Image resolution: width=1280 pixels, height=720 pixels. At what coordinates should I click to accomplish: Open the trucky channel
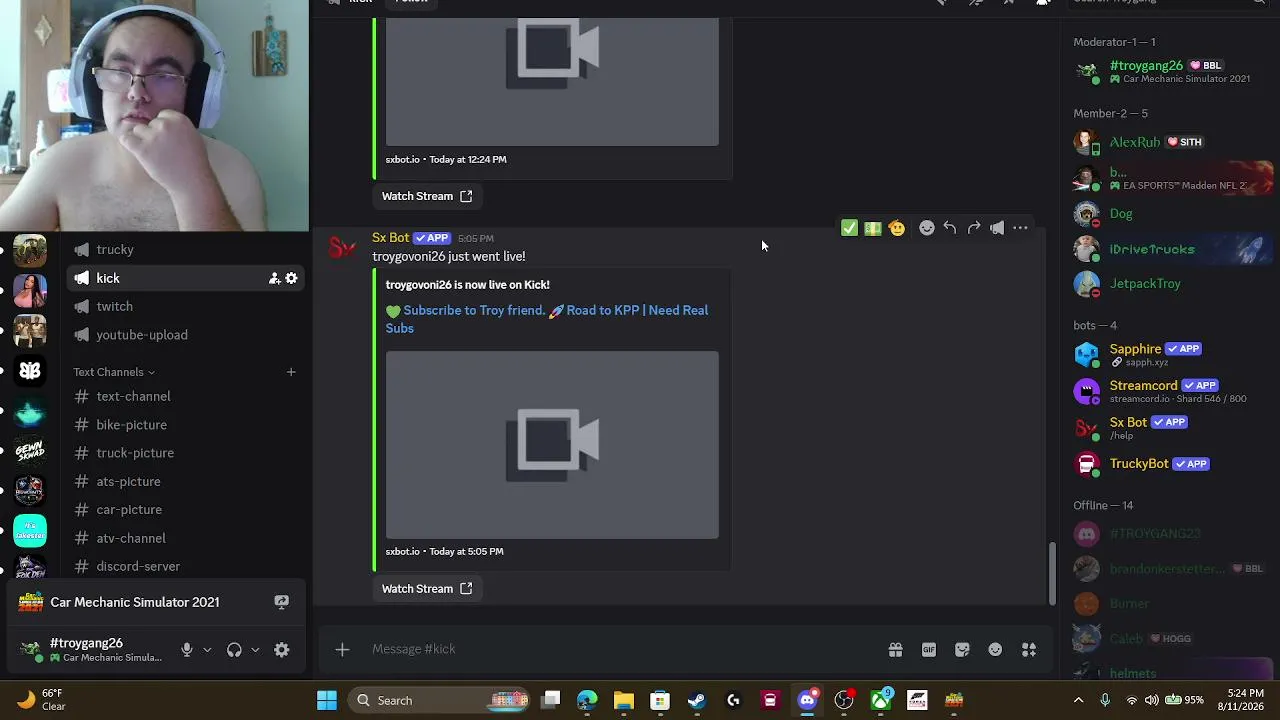click(x=185, y=250)
